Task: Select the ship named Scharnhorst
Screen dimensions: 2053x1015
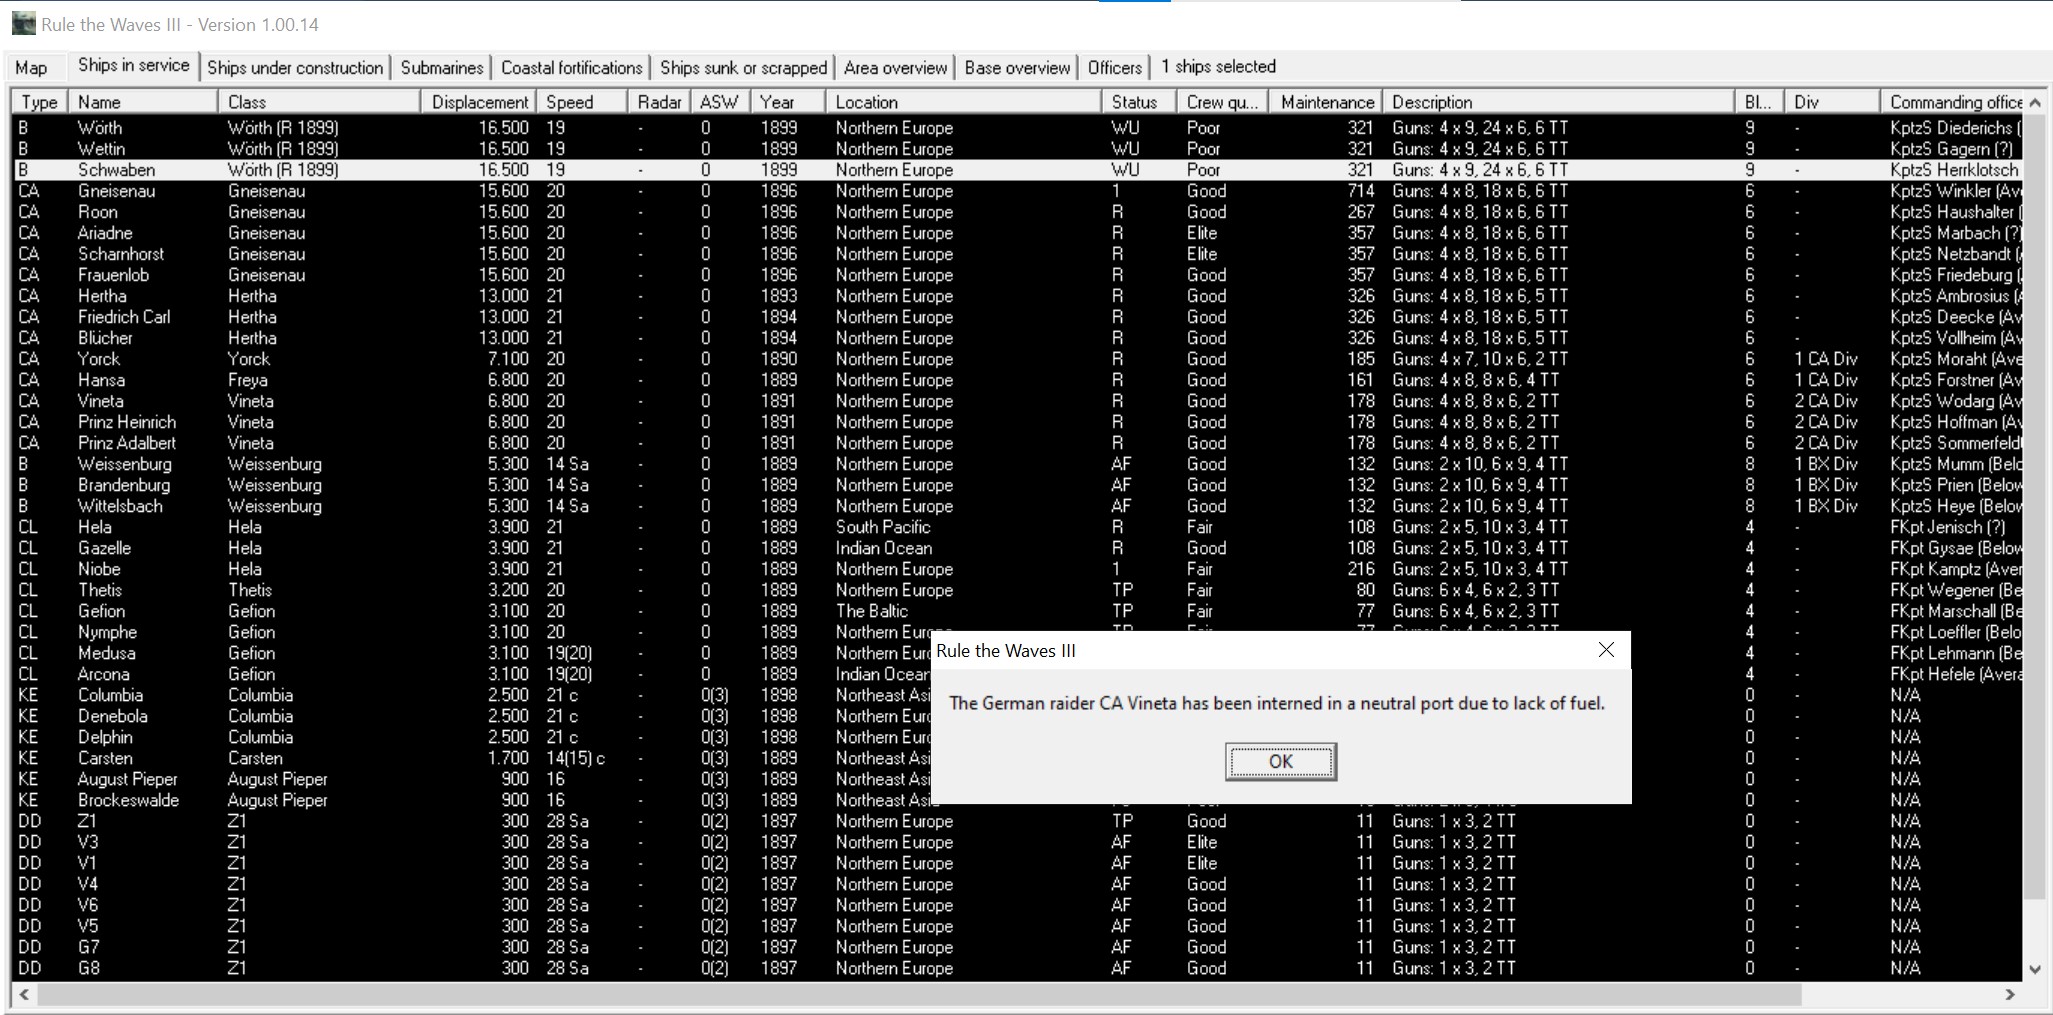Action: (1016, 254)
